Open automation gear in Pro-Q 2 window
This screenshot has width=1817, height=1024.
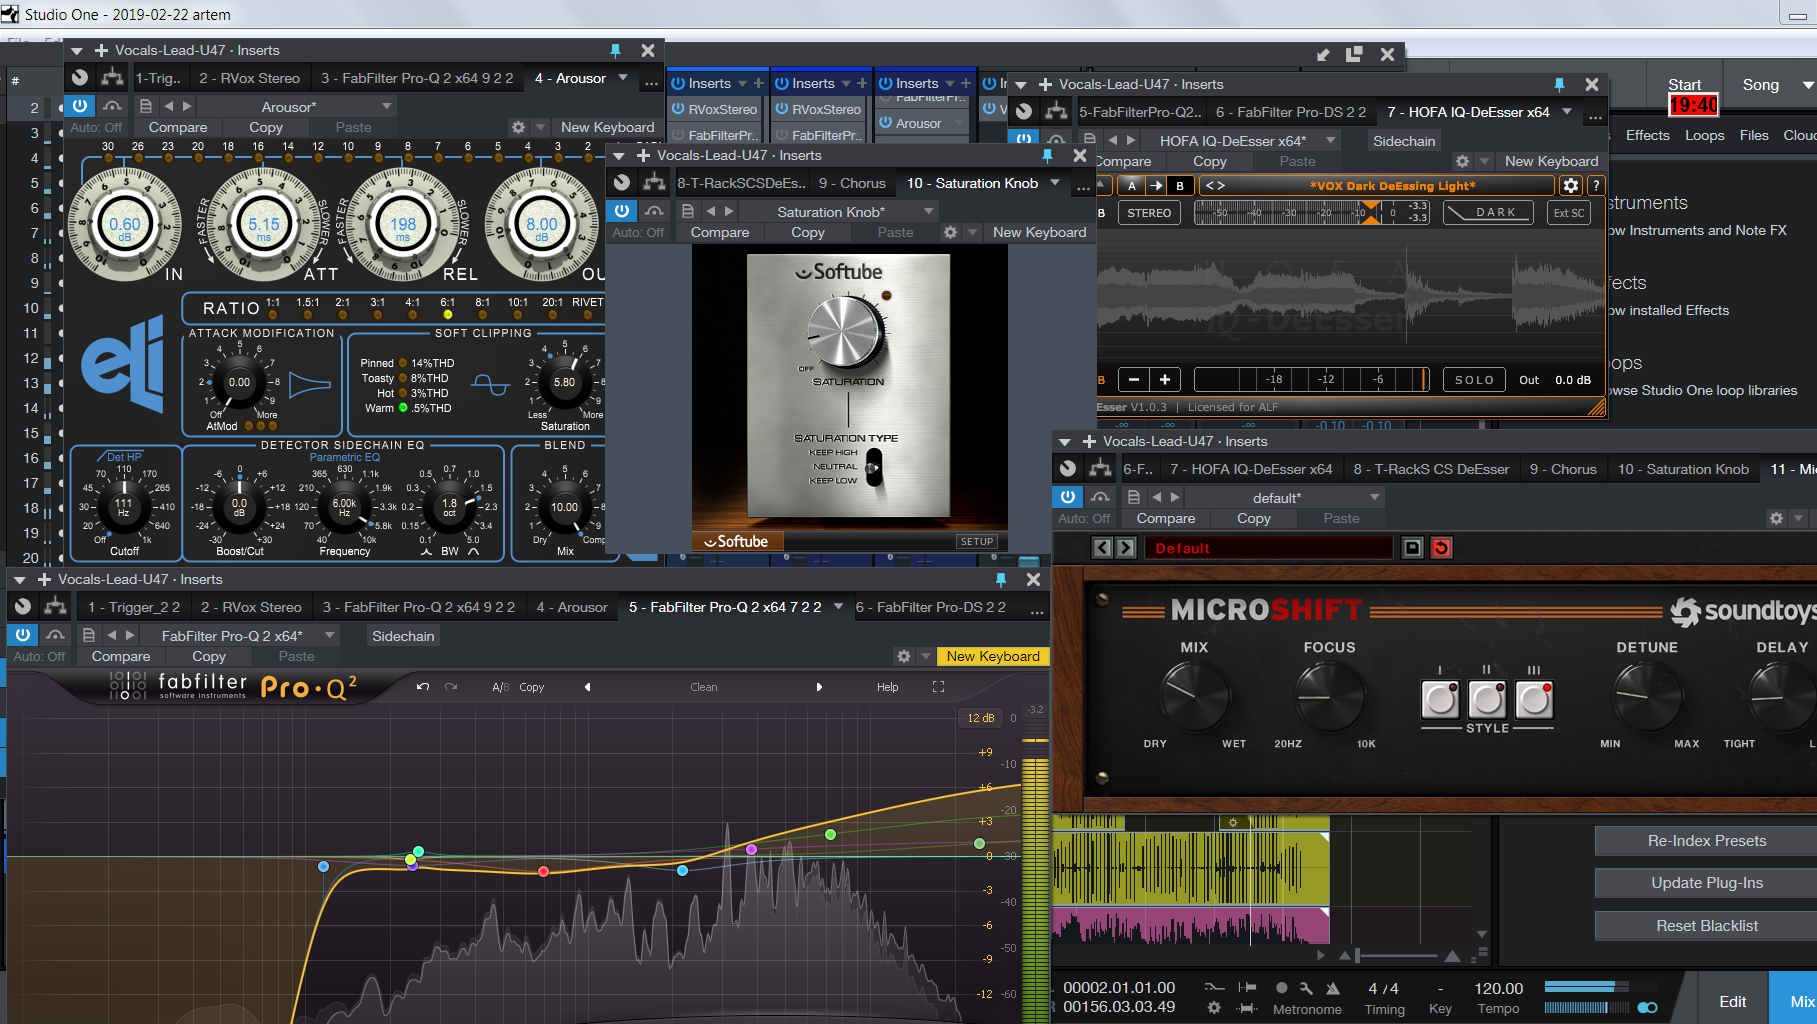pos(904,656)
